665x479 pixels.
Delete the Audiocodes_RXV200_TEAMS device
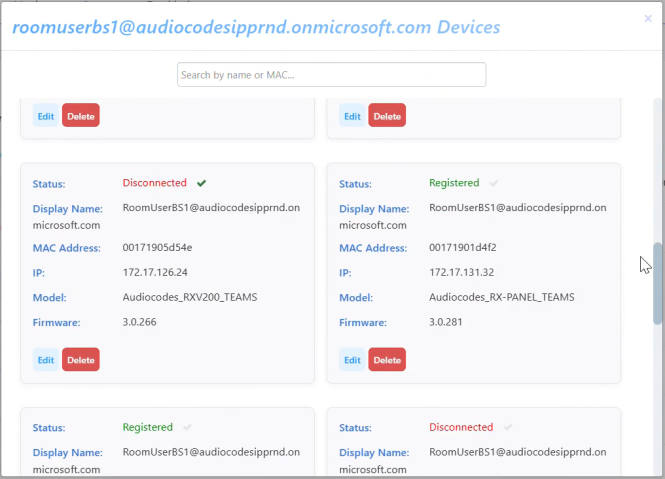81,360
